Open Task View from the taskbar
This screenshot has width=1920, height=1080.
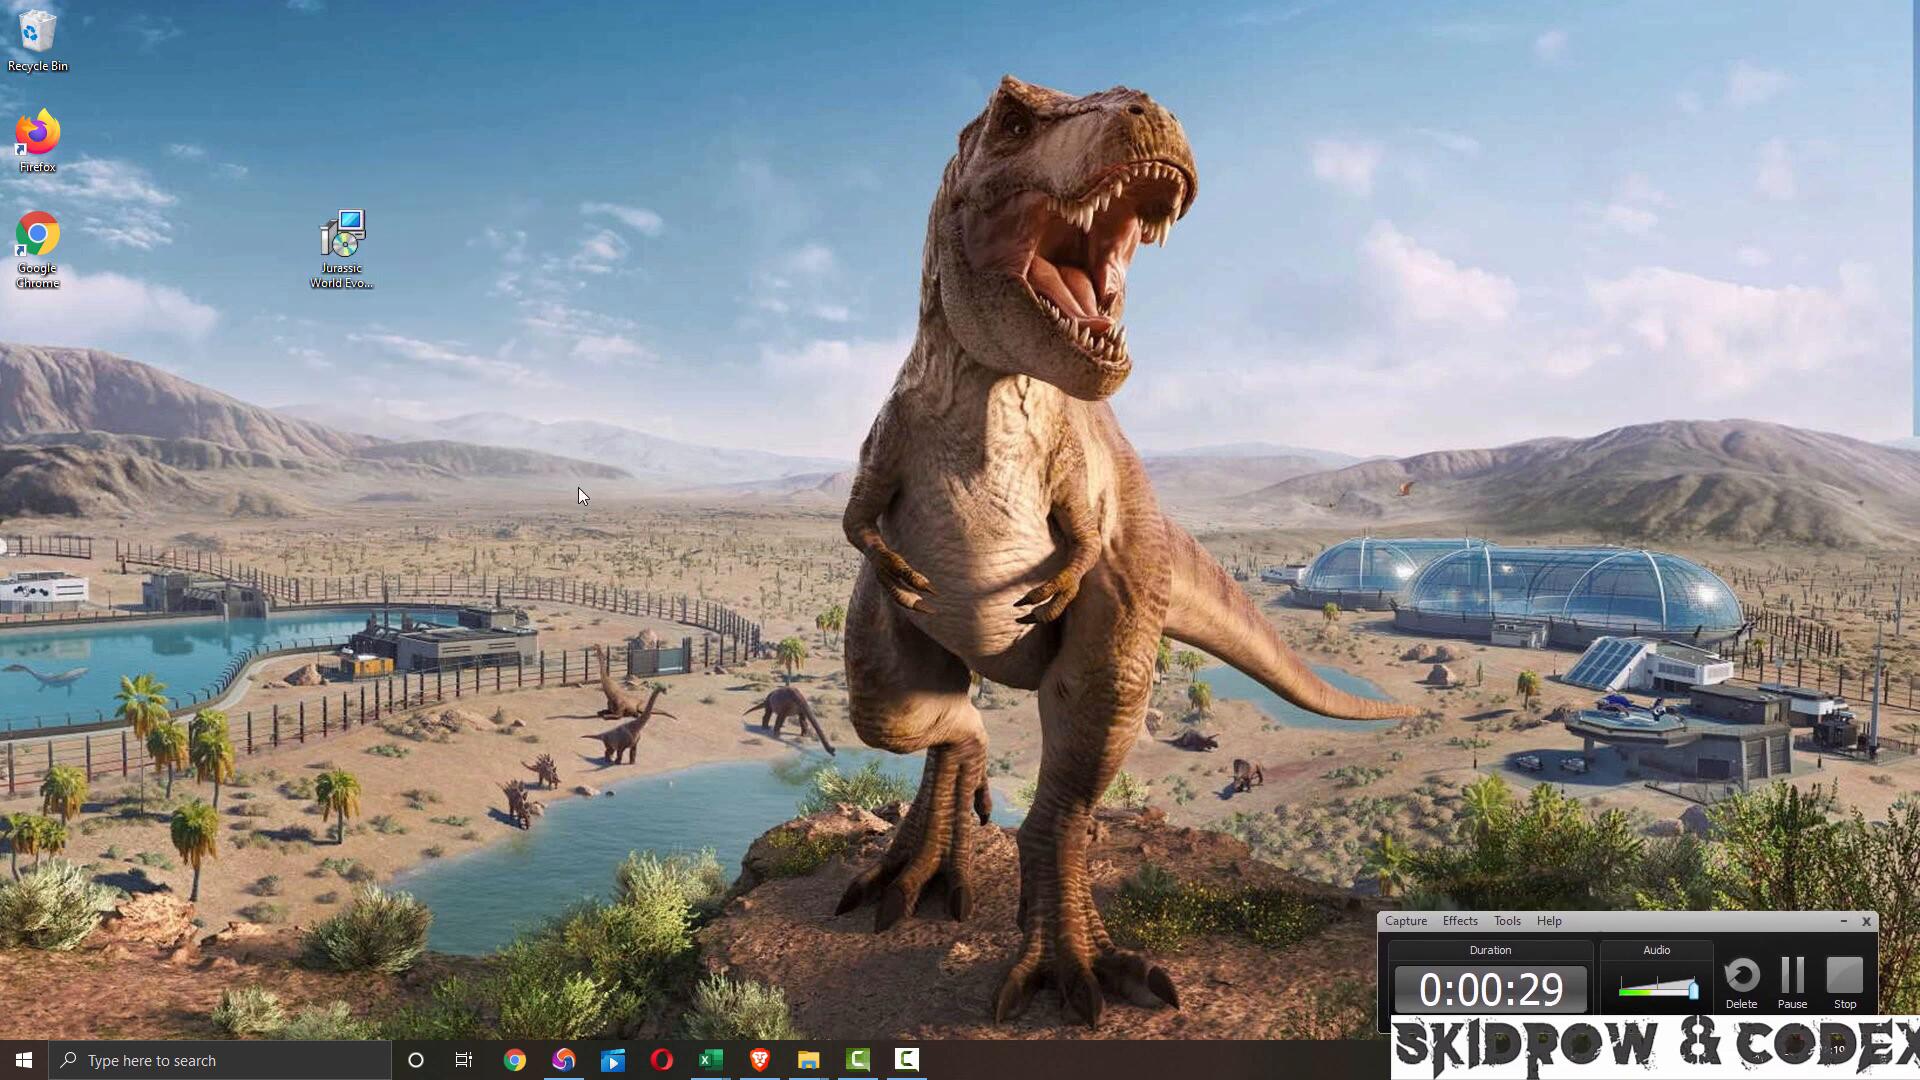click(464, 1060)
